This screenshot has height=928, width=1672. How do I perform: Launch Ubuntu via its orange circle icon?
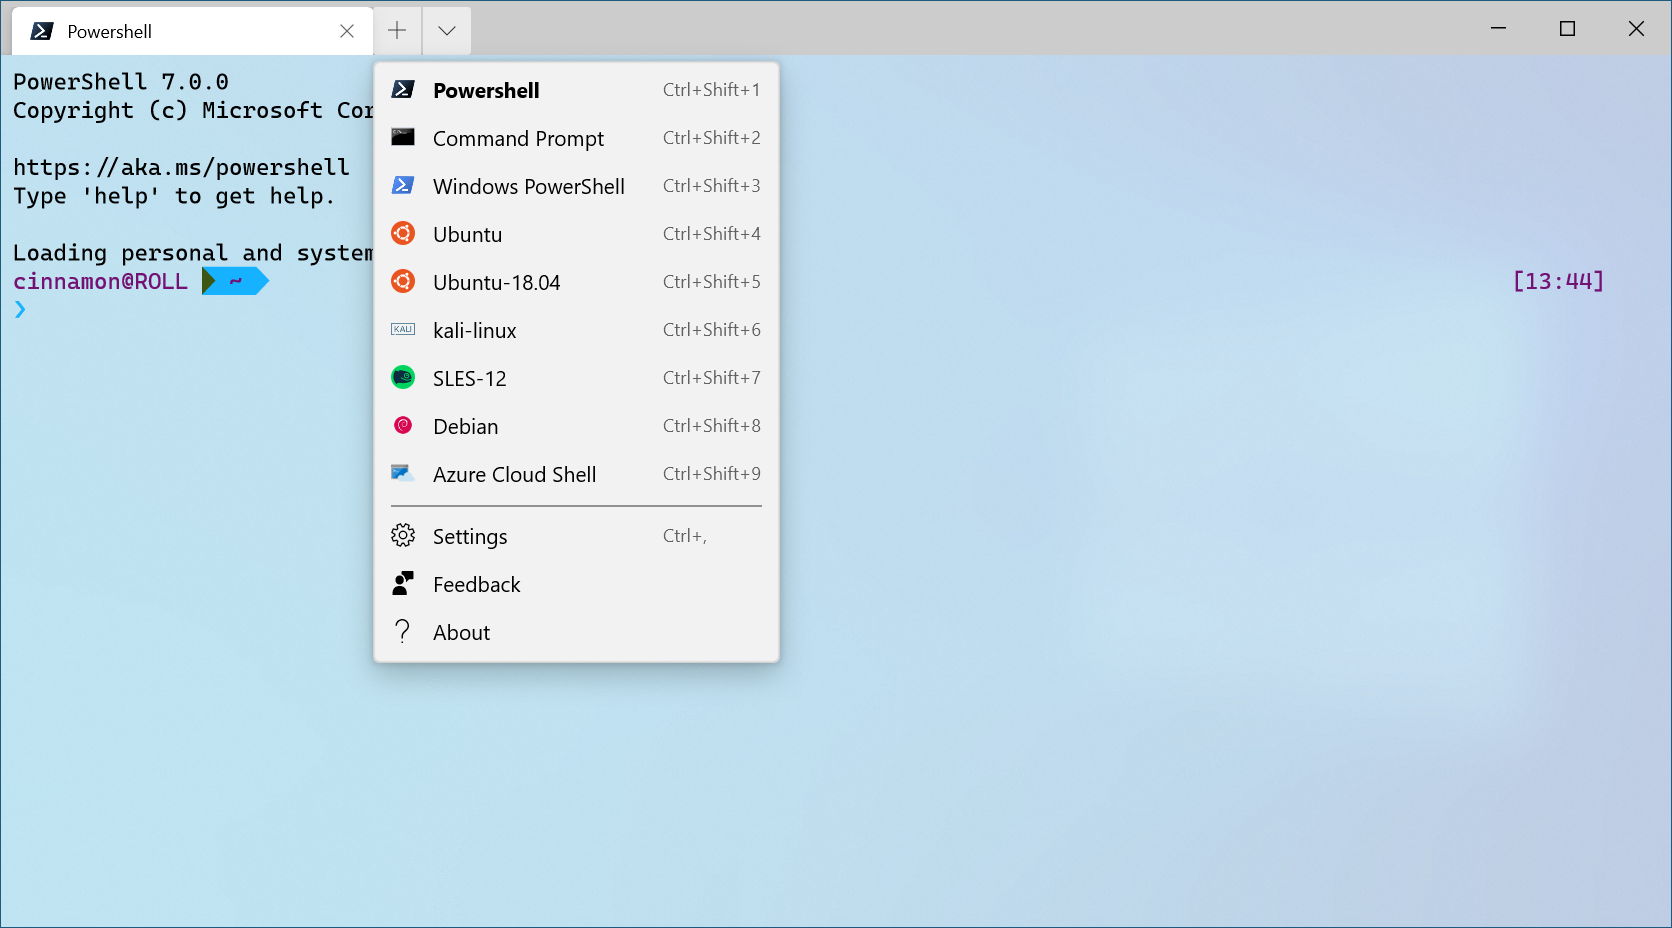tap(403, 233)
